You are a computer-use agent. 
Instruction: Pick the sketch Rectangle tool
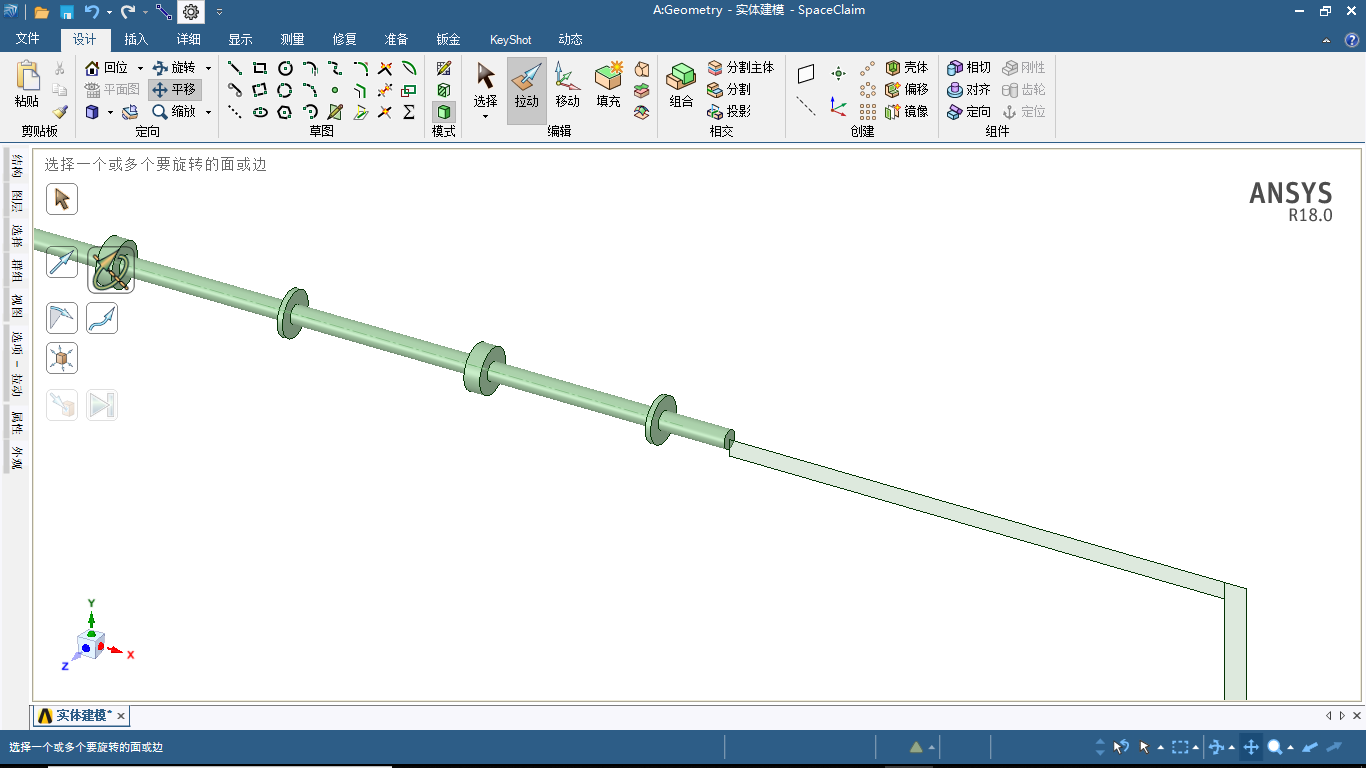[x=260, y=68]
